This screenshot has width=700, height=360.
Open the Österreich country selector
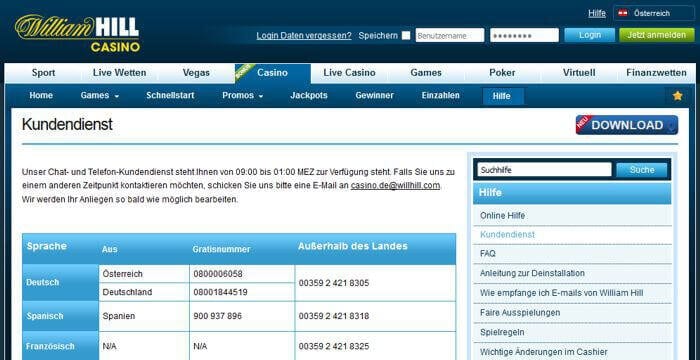click(x=654, y=13)
